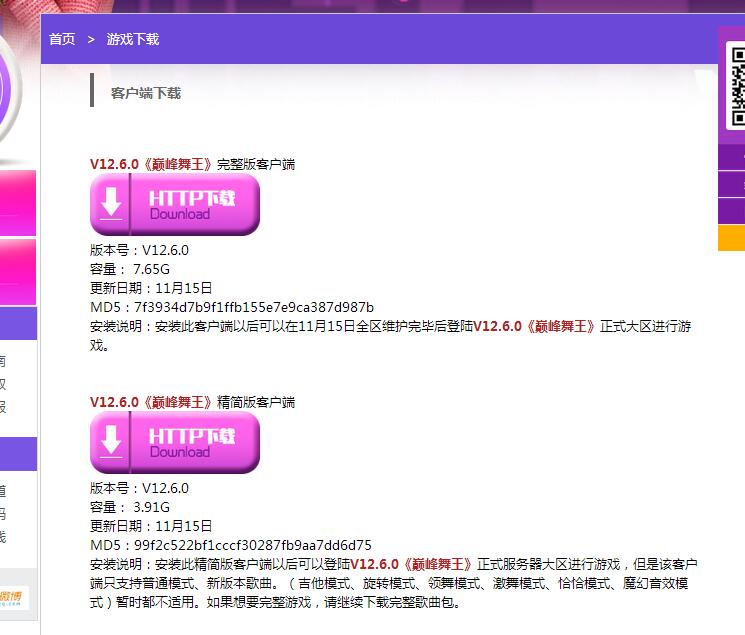The height and width of the screenshot is (635, 745).
Task: Download the 精简版 client via HTTP button
Action: [x=175, y=442]
